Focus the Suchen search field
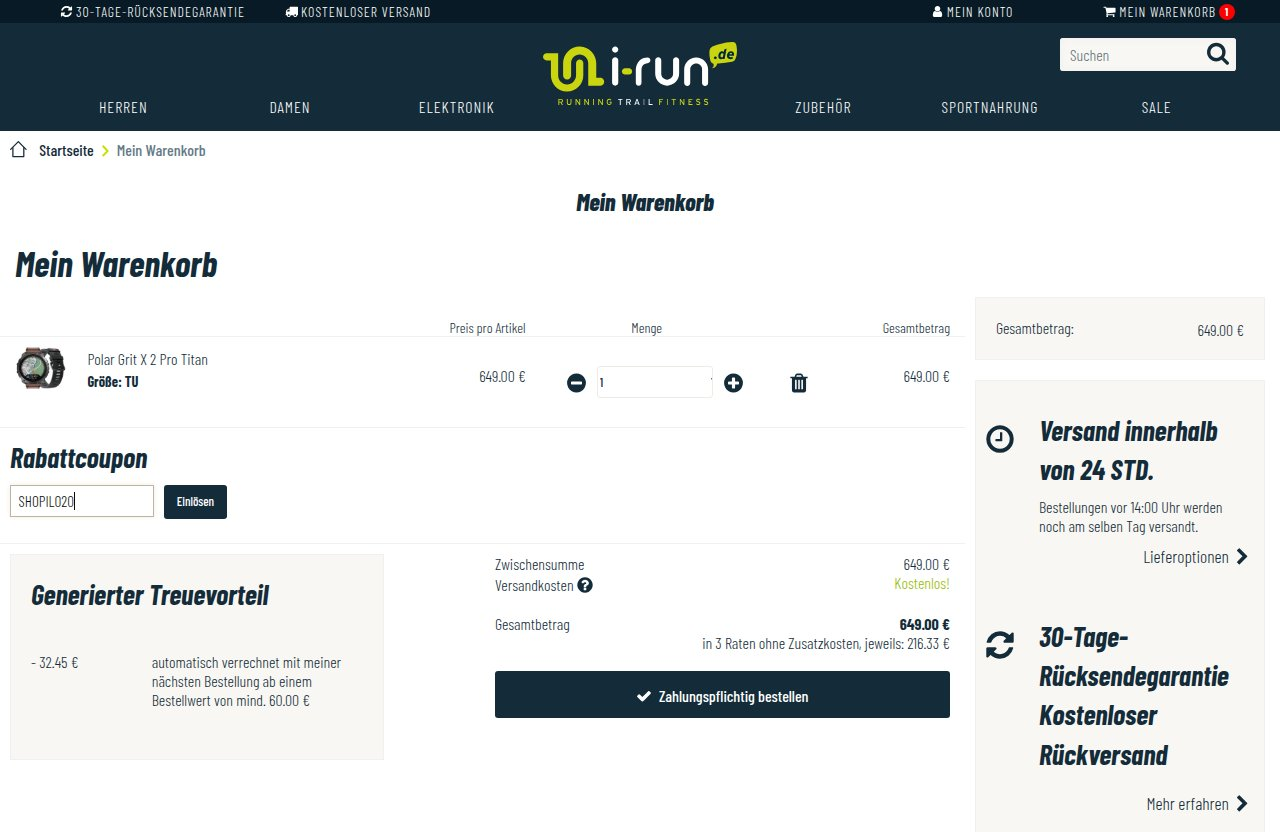The width and height of the screenshot is (1280, 832). (x=1132, y=55)
